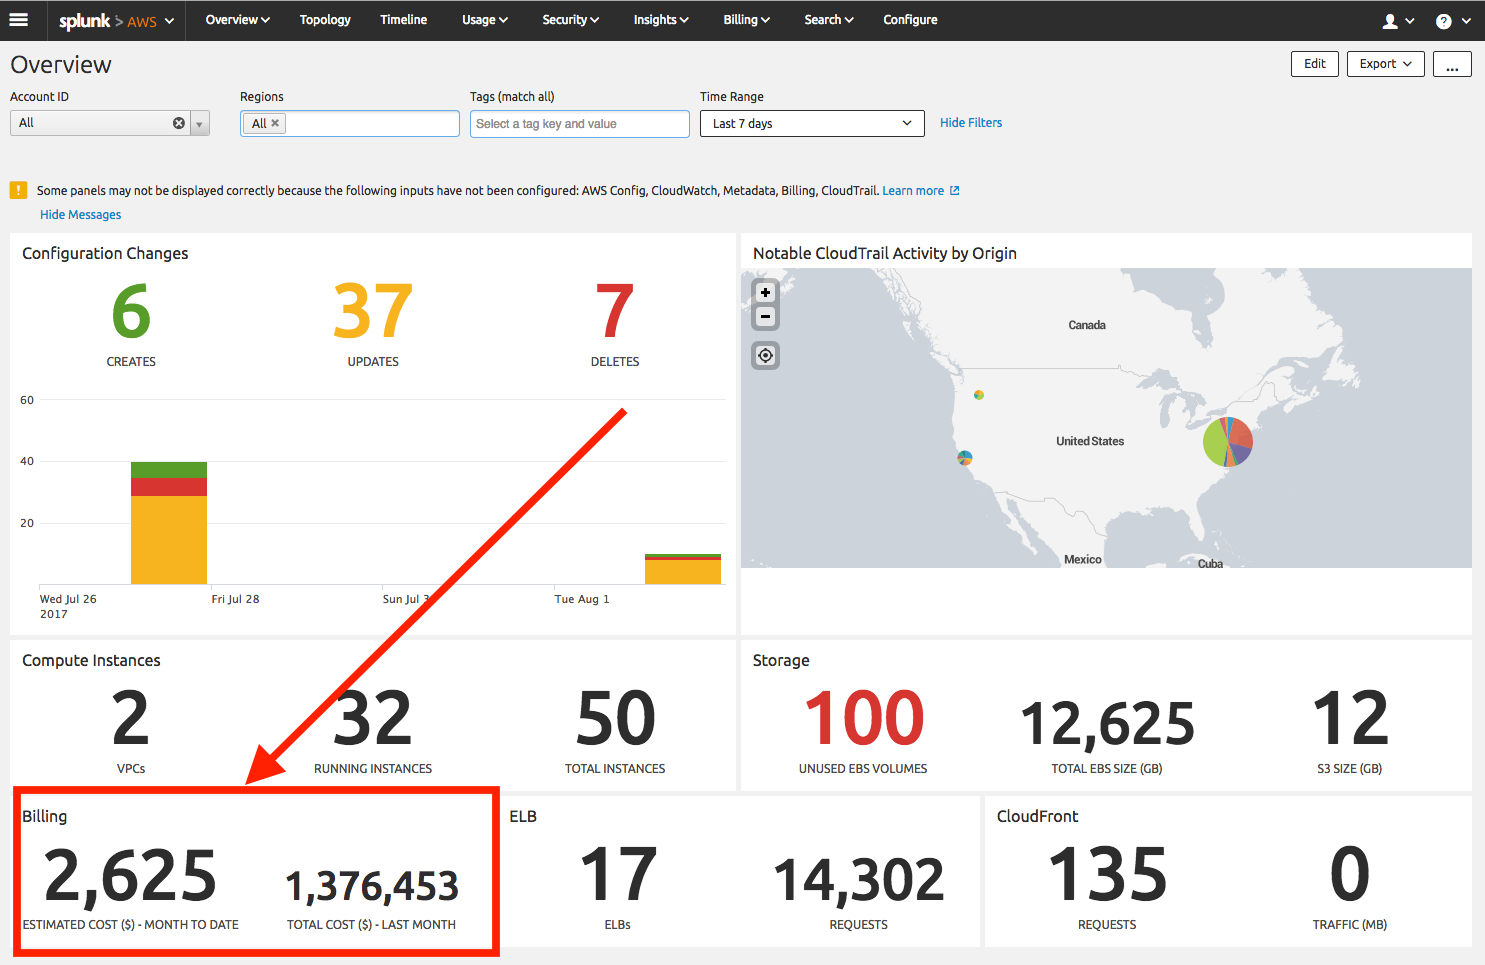The width and height of the screenshot is (1485, 965).
Task: Expand the Overview menu in navbar
Action: [238, 20]
